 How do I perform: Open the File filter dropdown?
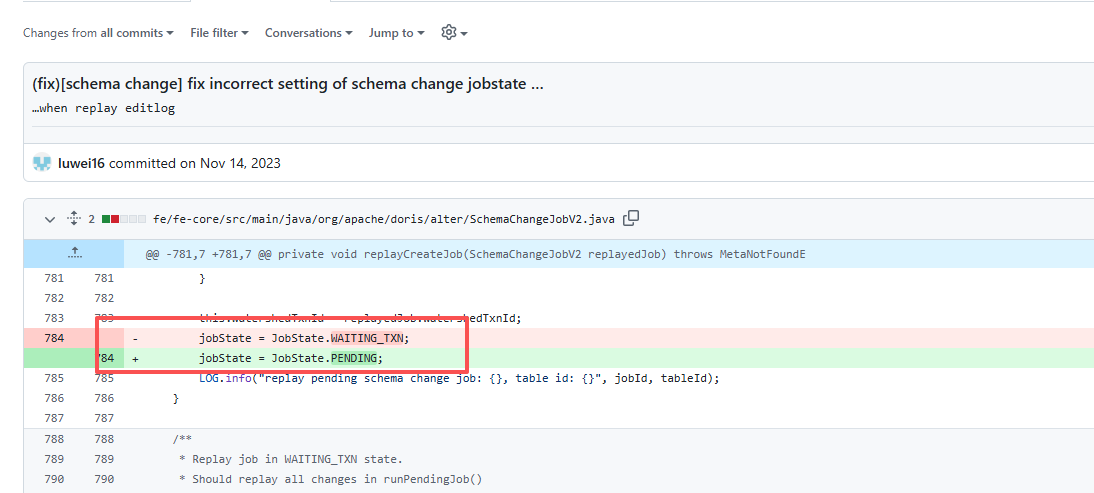219,33
